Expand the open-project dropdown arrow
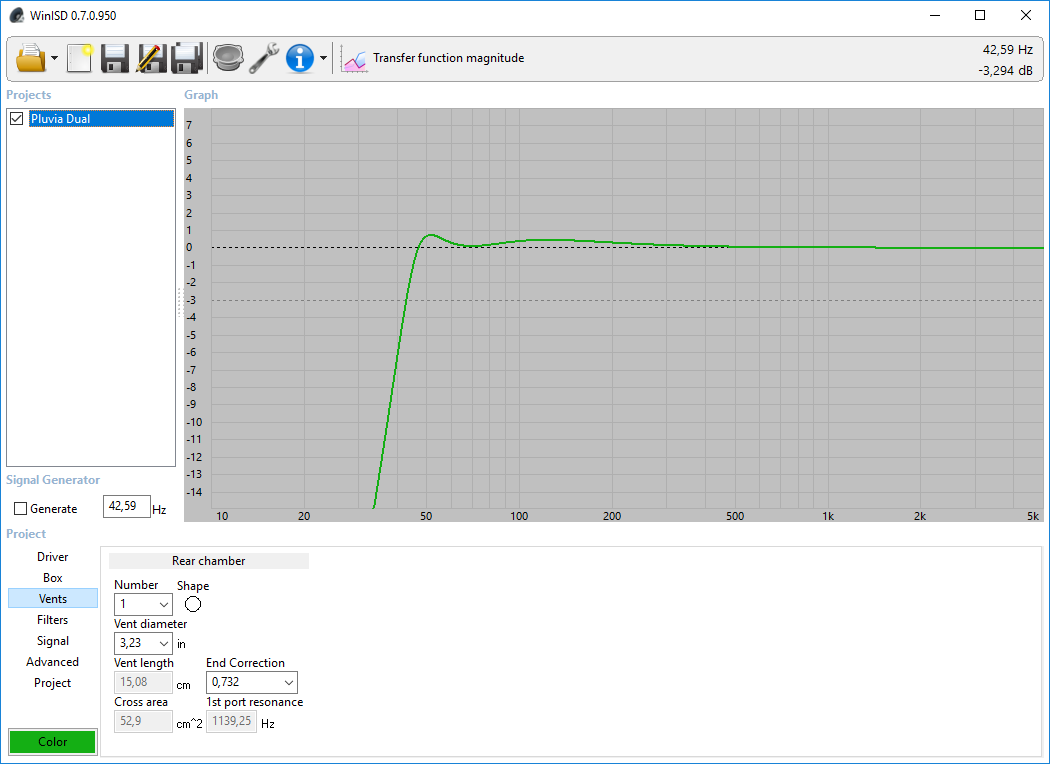 click(54, 58)
